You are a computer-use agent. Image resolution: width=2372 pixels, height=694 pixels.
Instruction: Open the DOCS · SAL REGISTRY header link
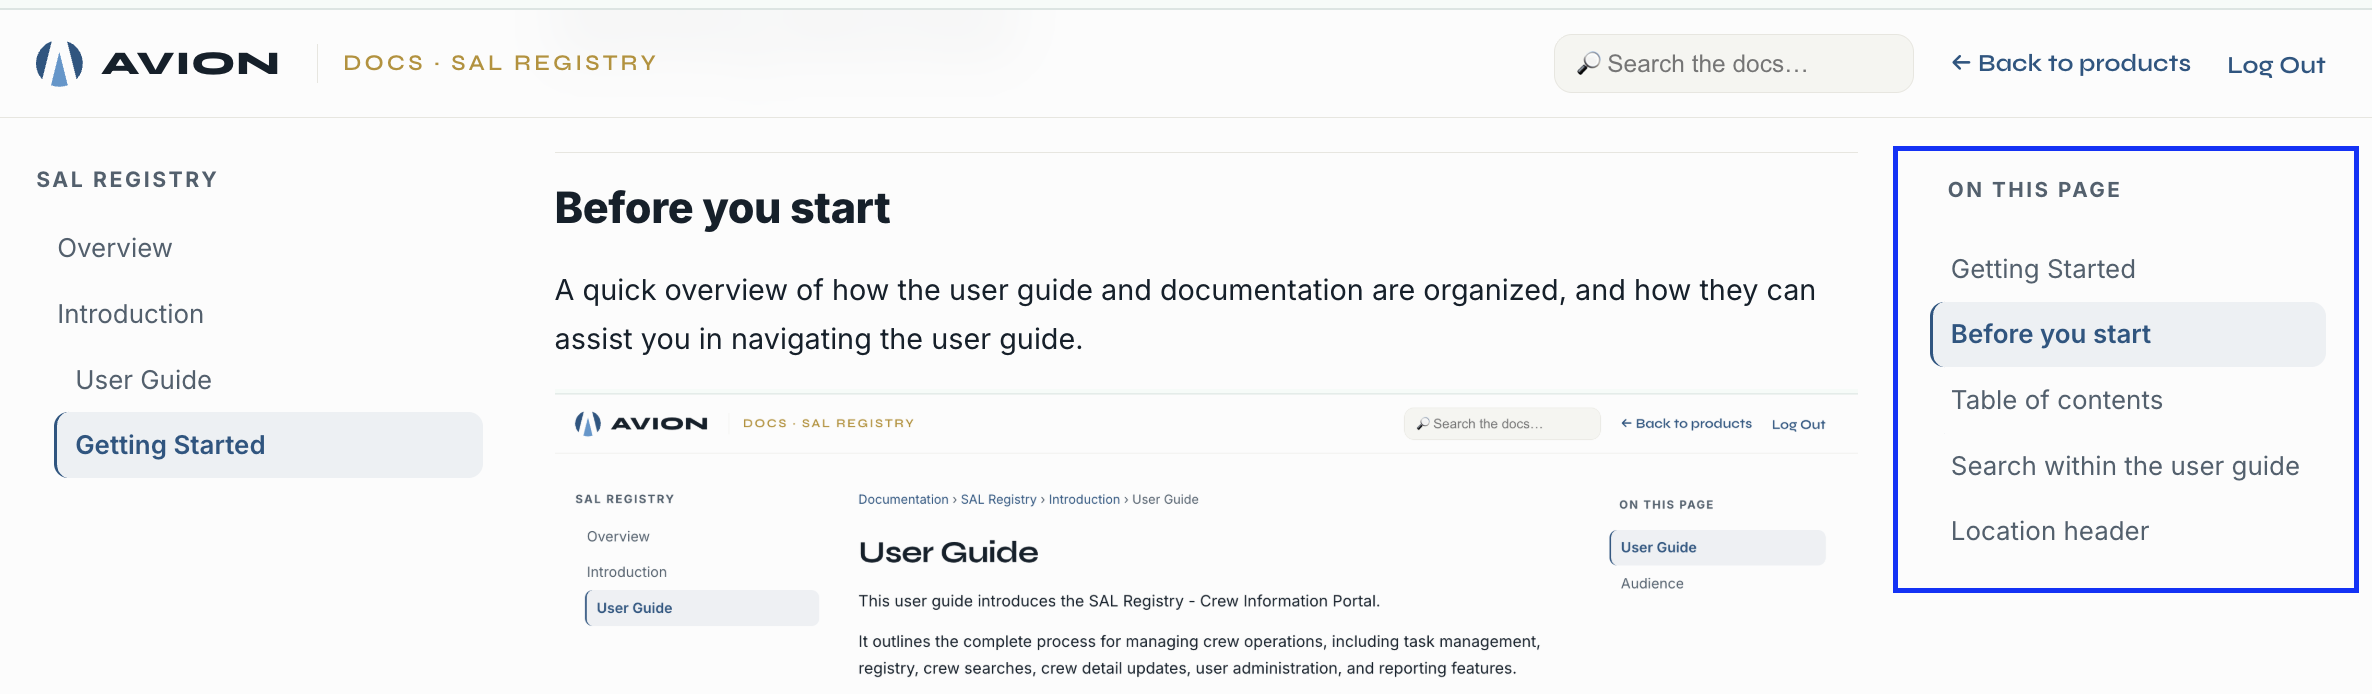point(500,63)
